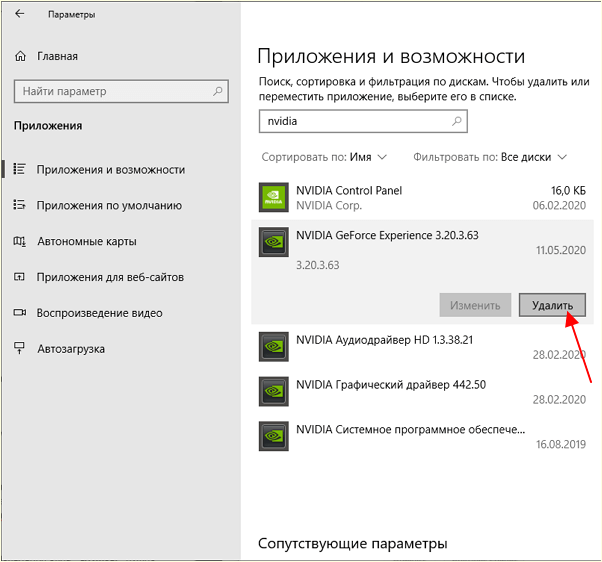Click the NVIDIA Аудиодрайвер HD icon
Image resolution: width=602 pixels, height=562 pixels.
274,347
